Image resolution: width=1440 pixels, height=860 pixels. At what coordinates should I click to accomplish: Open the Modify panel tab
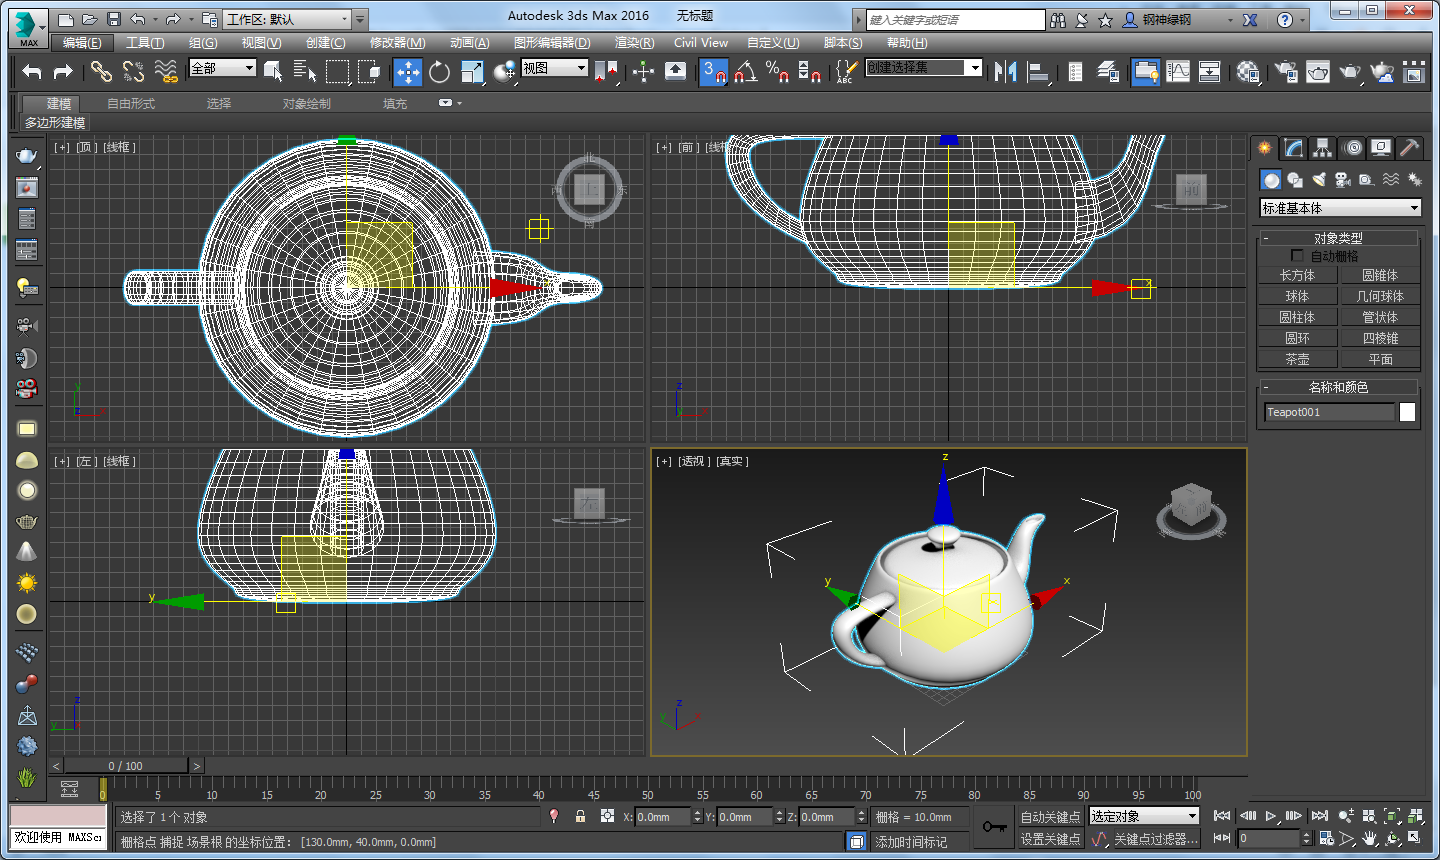pos(1294,148)
